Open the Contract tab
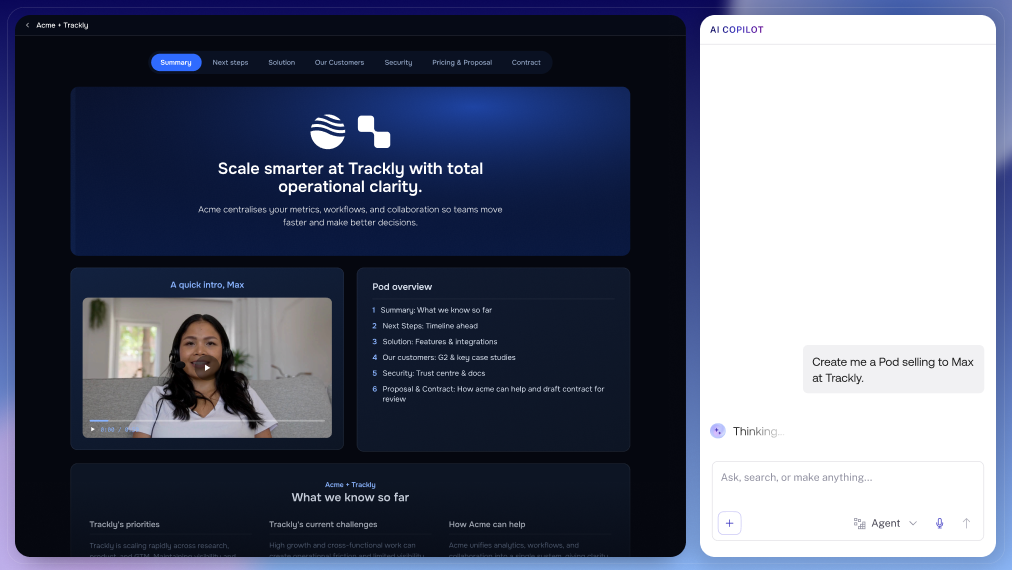 click(x=526, y=63)
